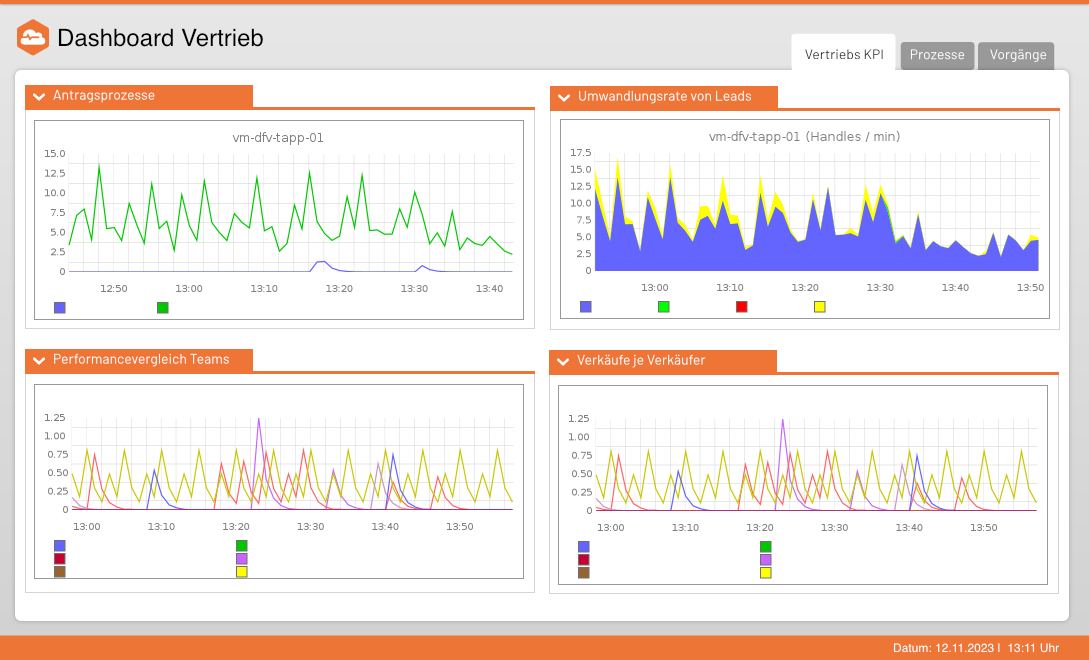Toggle crimson legend swatch in Performancevergleich Teams

(60, 559)
